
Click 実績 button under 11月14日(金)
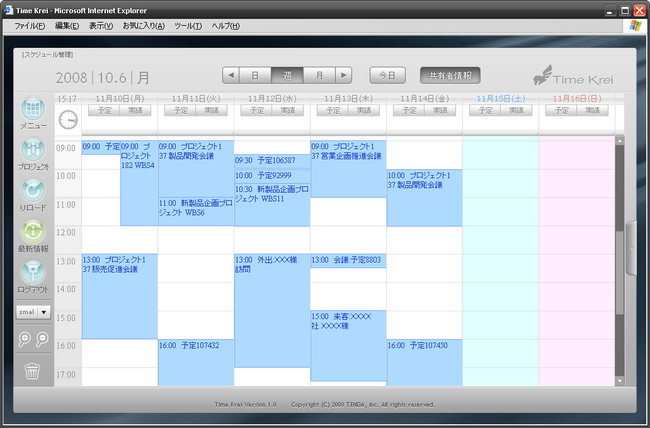coord(440,110)
